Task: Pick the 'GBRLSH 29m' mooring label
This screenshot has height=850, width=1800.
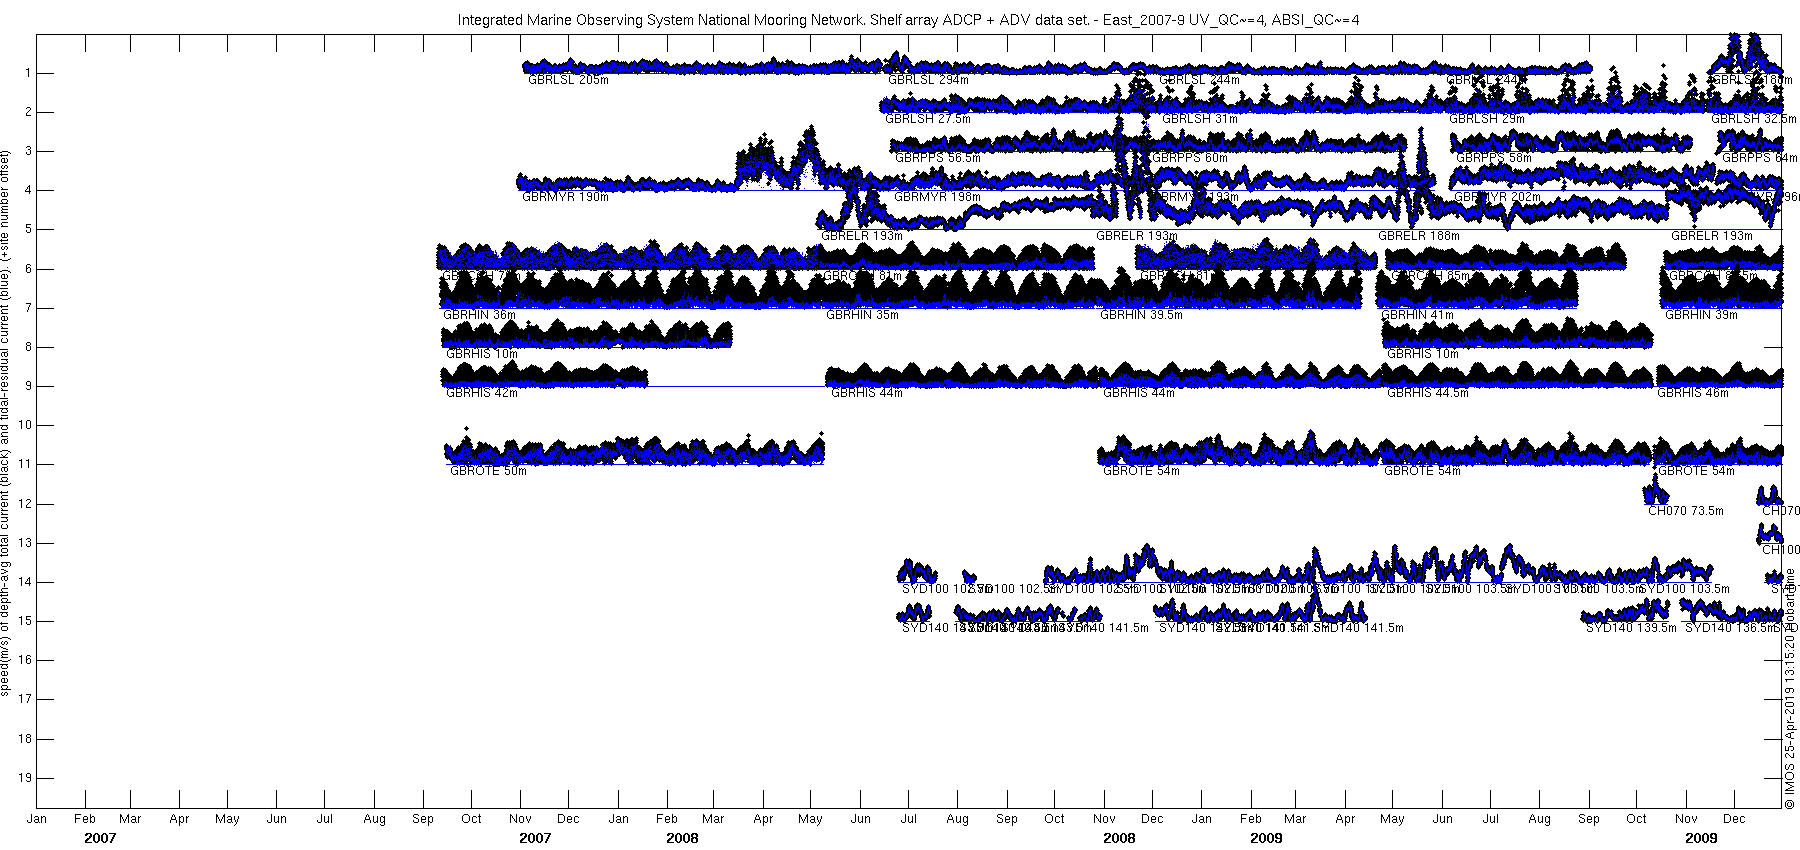Action: coord(1487,119)
